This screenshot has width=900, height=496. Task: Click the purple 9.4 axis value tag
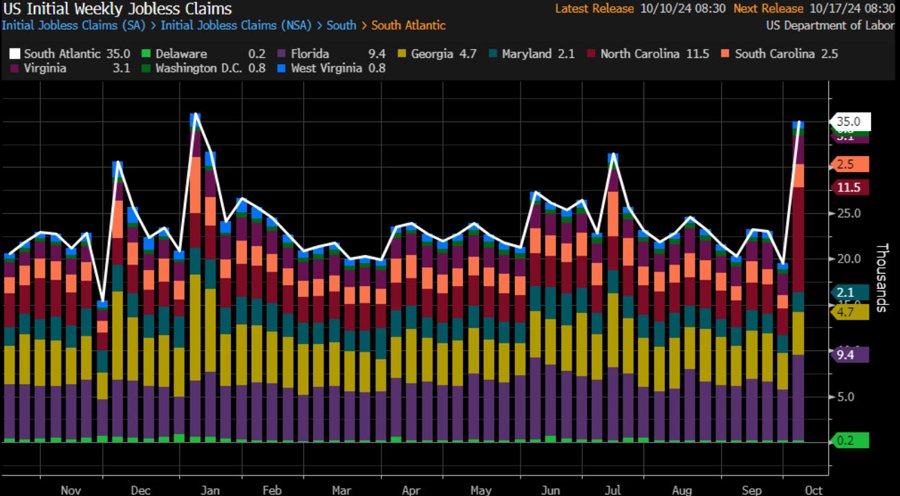tap(849, 354)
